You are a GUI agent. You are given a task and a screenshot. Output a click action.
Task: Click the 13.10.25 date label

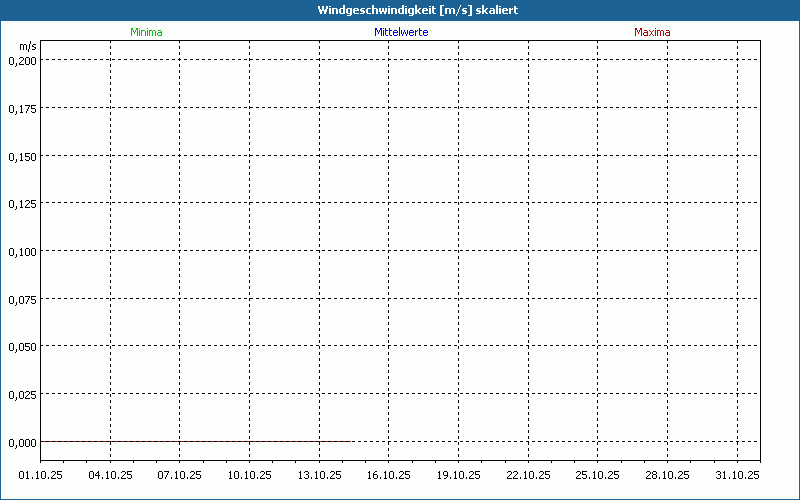320,475
